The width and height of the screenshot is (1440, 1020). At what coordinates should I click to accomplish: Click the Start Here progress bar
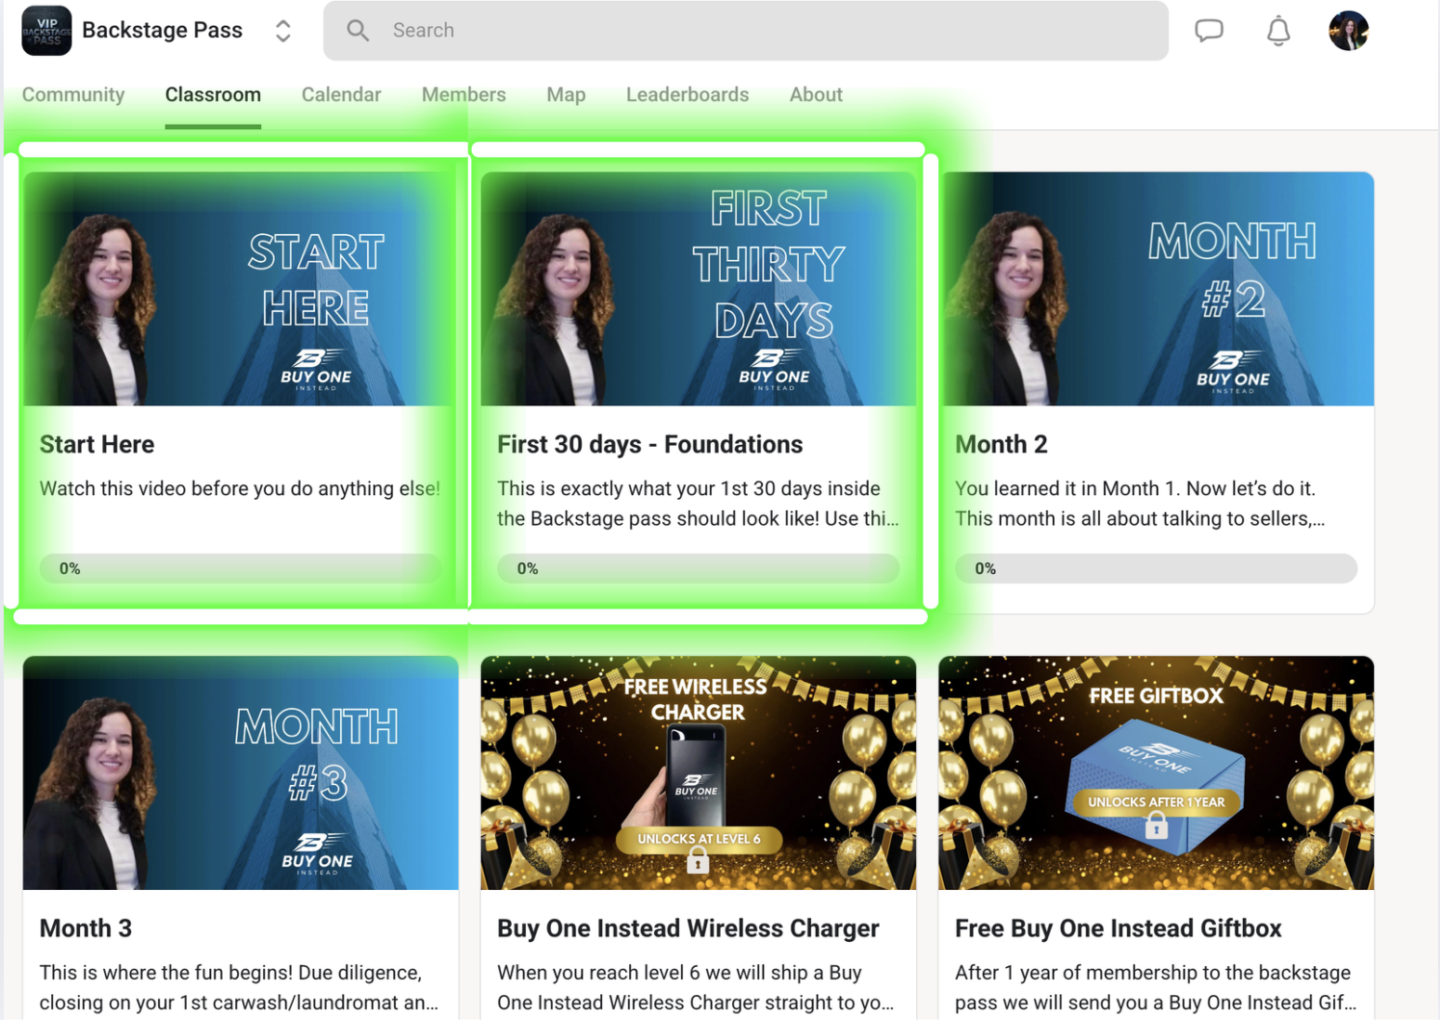point(240,568)
